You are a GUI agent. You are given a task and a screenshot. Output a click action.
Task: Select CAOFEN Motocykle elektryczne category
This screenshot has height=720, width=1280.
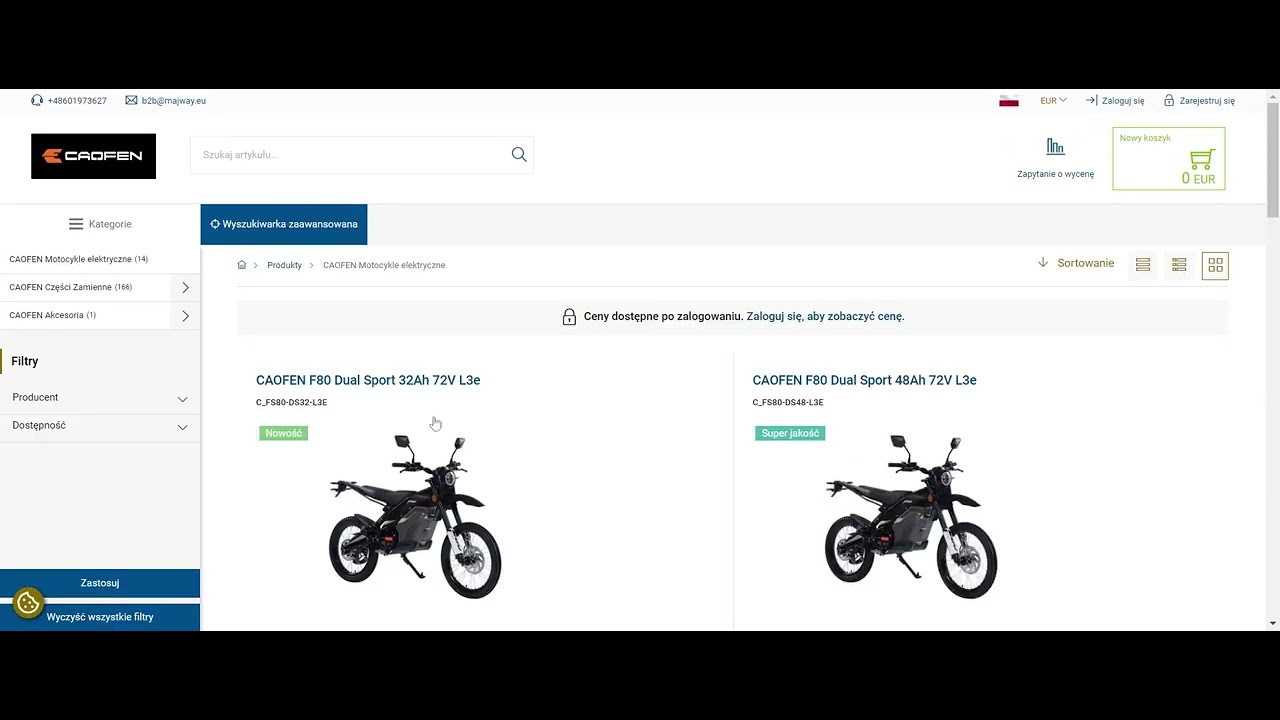tap(78, 259)
